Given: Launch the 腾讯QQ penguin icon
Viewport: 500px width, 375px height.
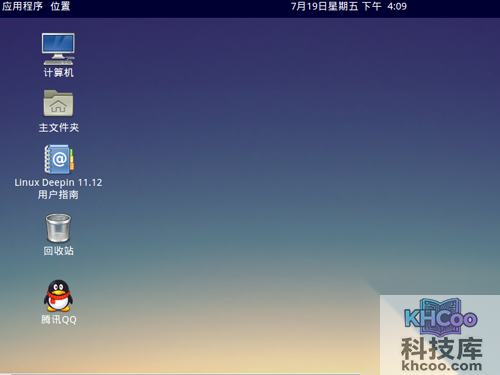Looking at the screenshot, I should (58, 296).
